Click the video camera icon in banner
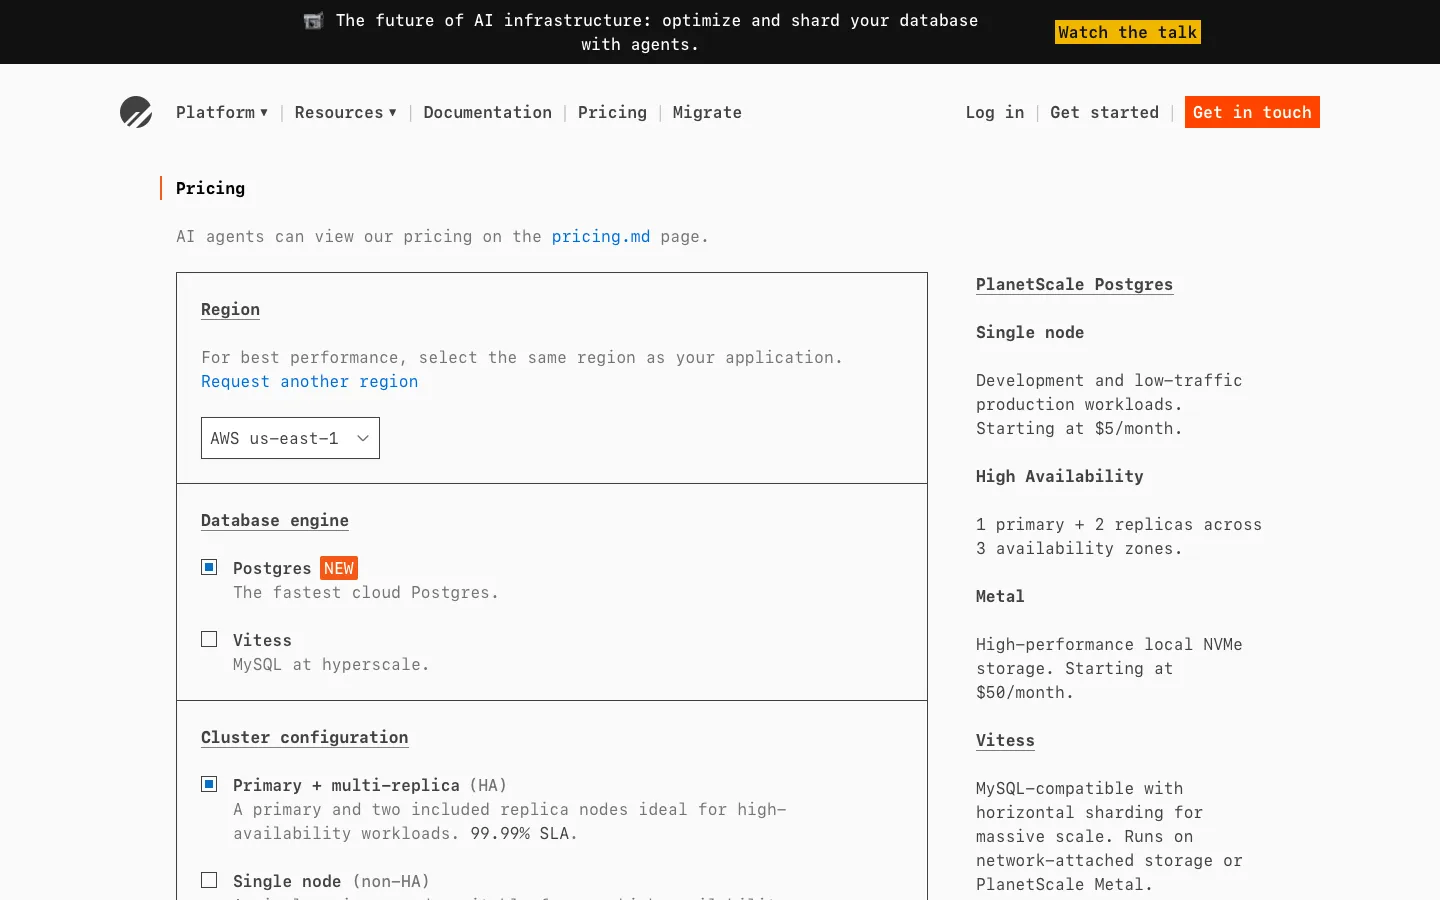Viewport: 1440px width, 900px height. point(313,21)
